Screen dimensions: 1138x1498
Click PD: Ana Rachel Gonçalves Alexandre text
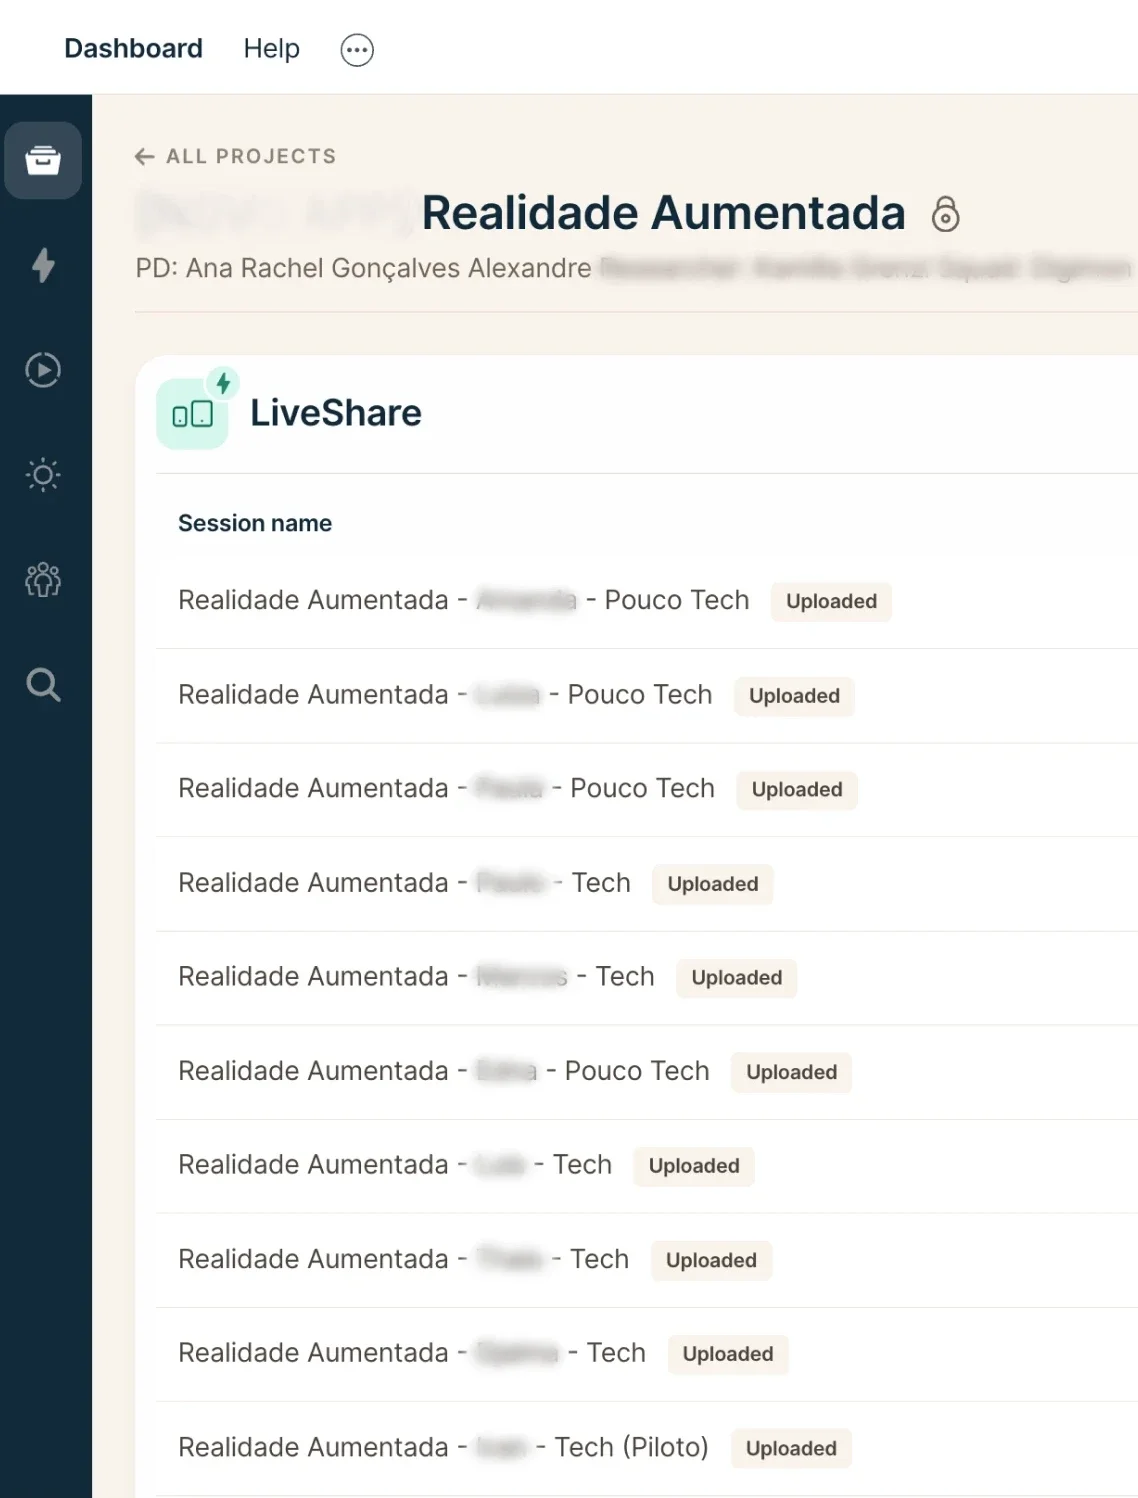click(x=364, y=269)
